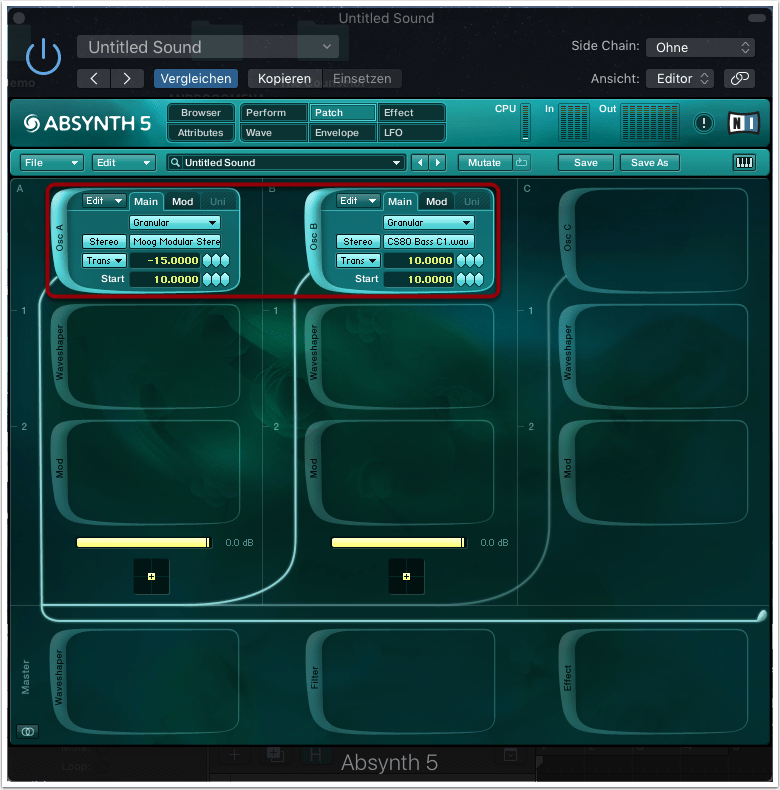This screenshot has height=790, width=780.
Task: Click the overlapping circles icon at bottom left
Action: pyautogui.click(x=28, y=732)
